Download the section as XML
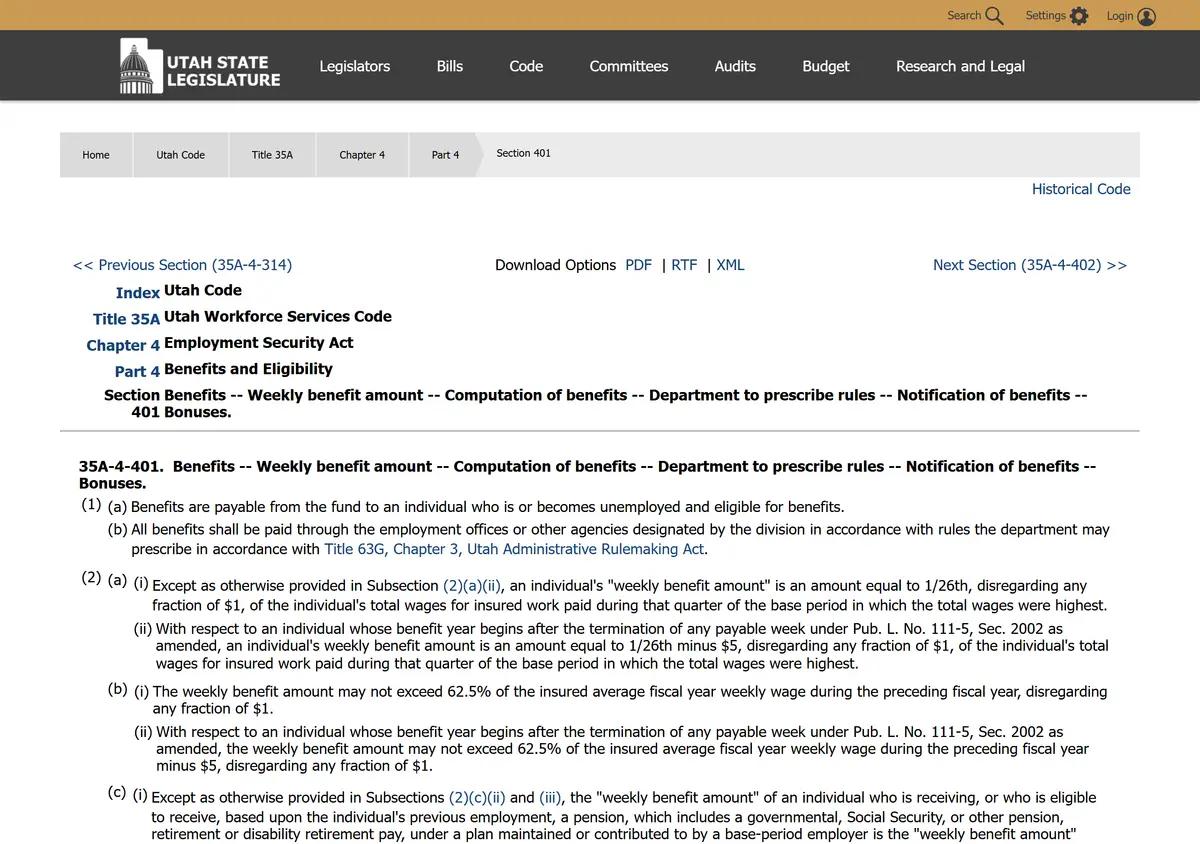This screenshot has width=1200, height=844. 730,265
